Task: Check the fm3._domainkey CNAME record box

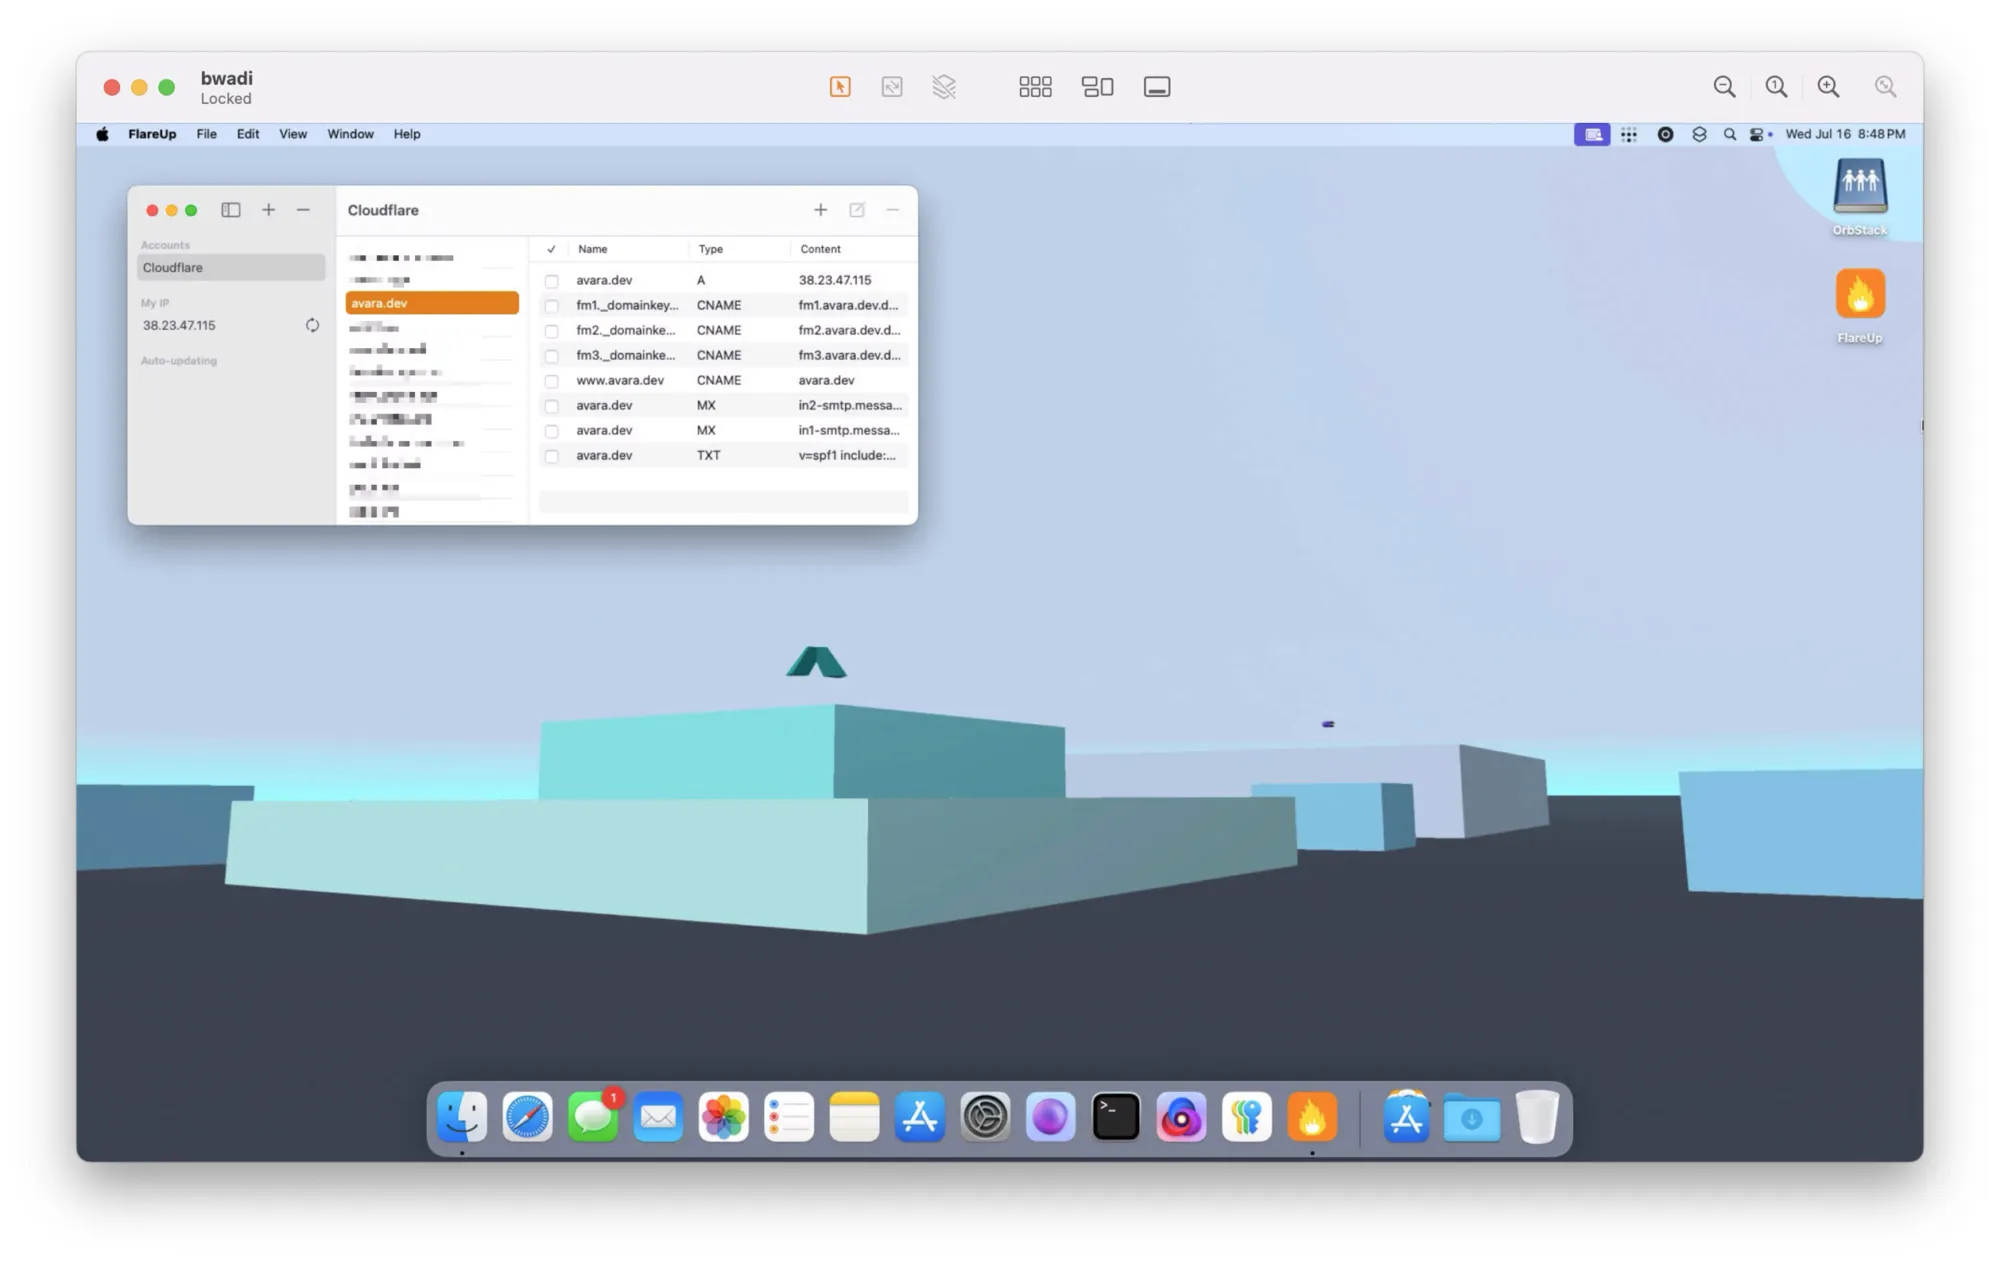Action: [551, 356]
